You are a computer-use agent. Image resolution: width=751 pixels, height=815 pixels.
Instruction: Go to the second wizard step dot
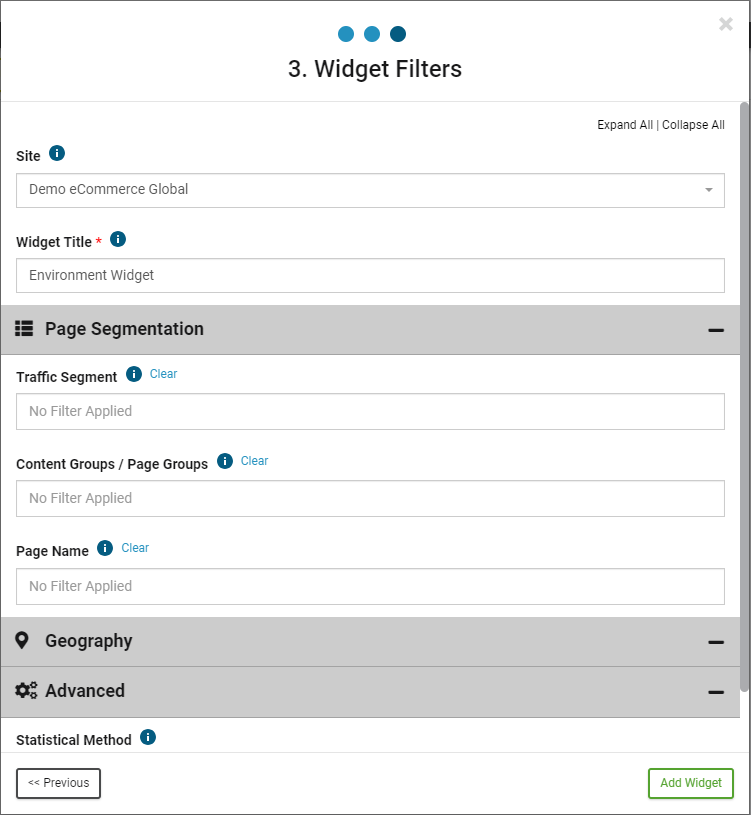click(372, 34)
